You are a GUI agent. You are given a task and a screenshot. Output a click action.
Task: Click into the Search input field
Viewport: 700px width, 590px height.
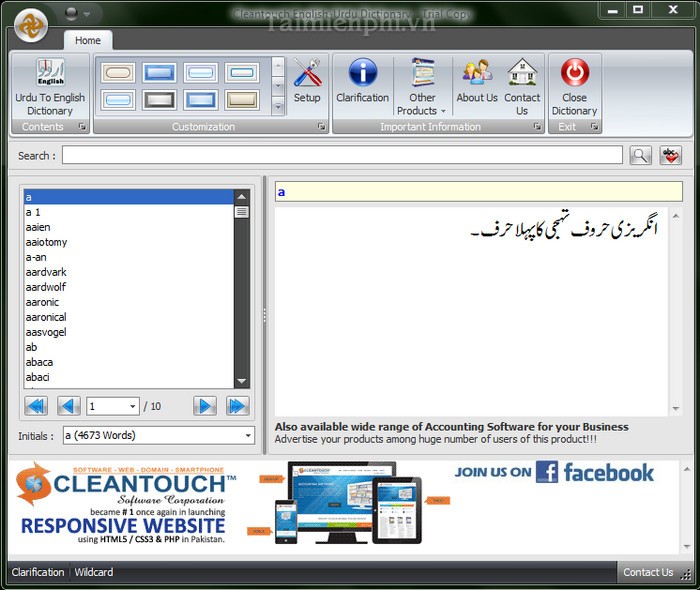(x=342, y=155)
